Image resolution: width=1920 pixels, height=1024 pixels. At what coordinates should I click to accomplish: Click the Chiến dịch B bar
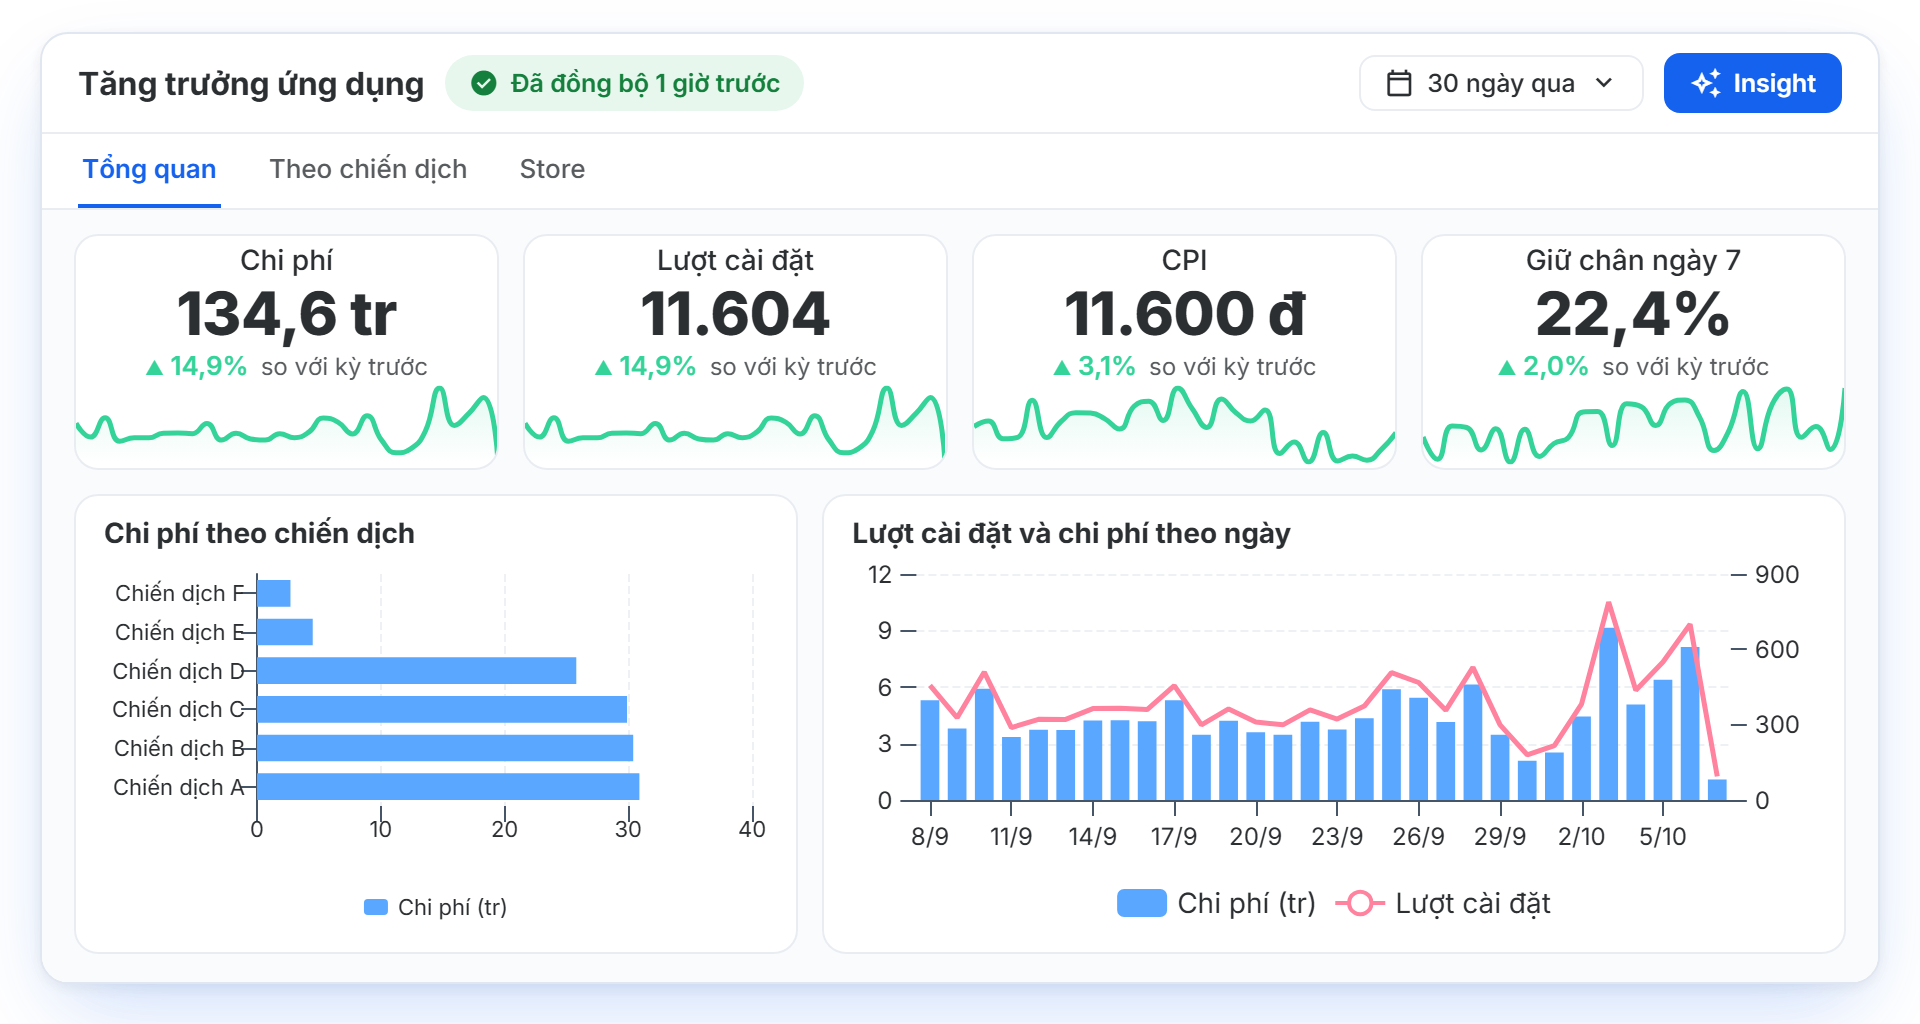445,748
